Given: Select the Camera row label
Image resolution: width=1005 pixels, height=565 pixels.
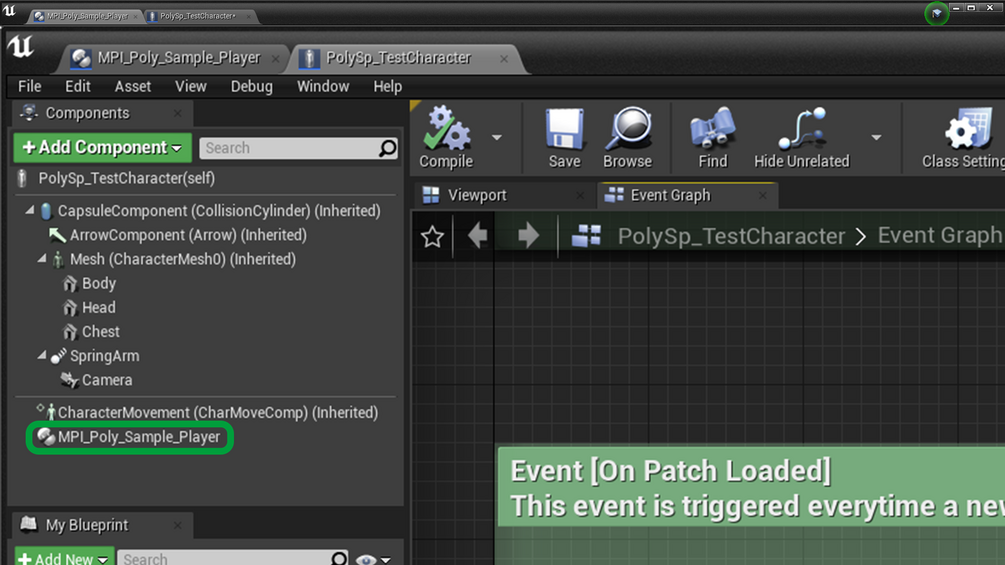Looking at the screenshot, I should click(x=107, y=381).
